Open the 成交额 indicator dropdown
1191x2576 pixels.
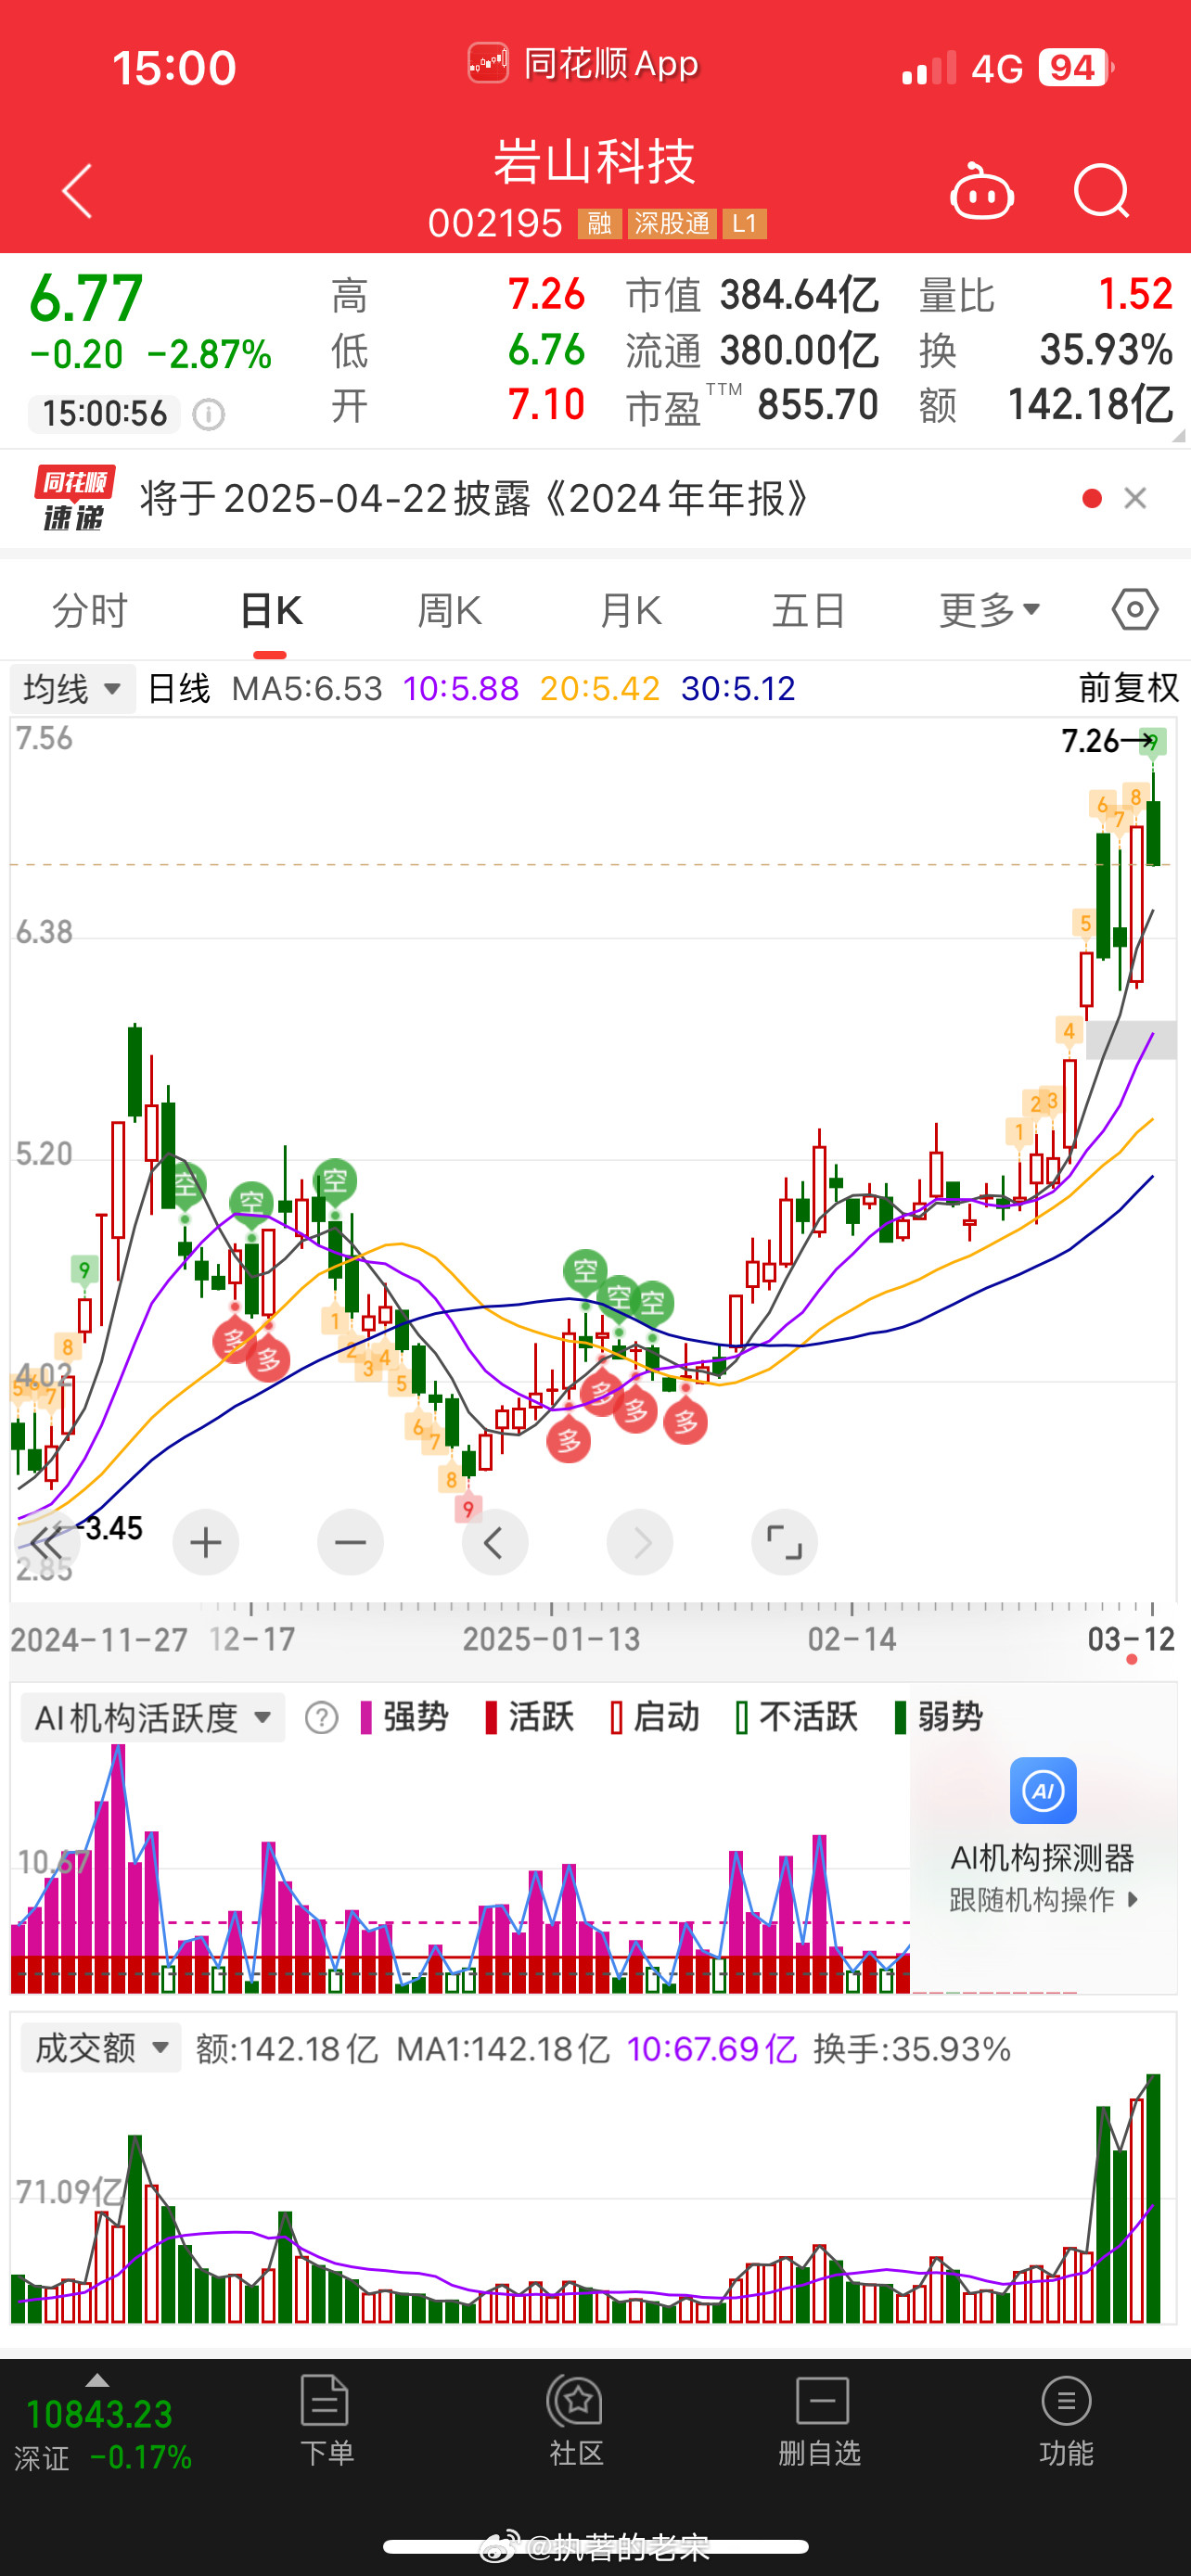coord(101,2048)
